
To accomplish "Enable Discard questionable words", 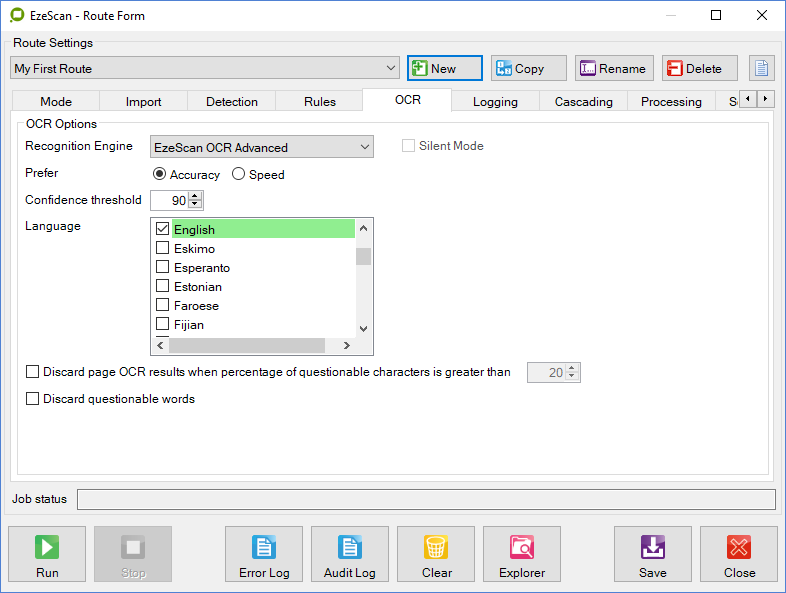I will click(x=33, y=399).
